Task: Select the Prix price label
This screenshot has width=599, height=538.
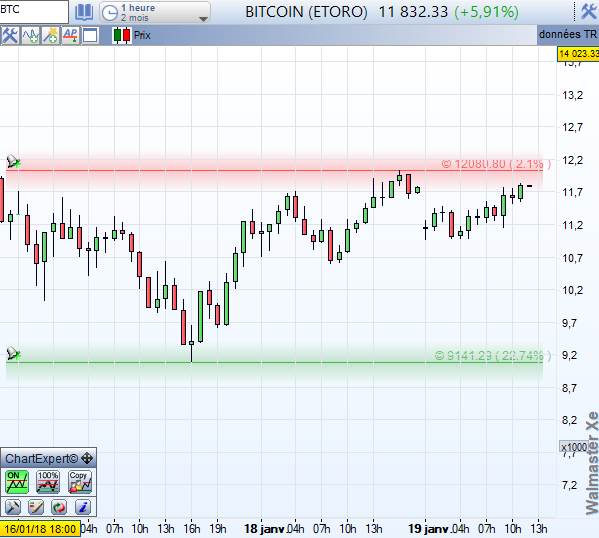Action: pos(142,36)
